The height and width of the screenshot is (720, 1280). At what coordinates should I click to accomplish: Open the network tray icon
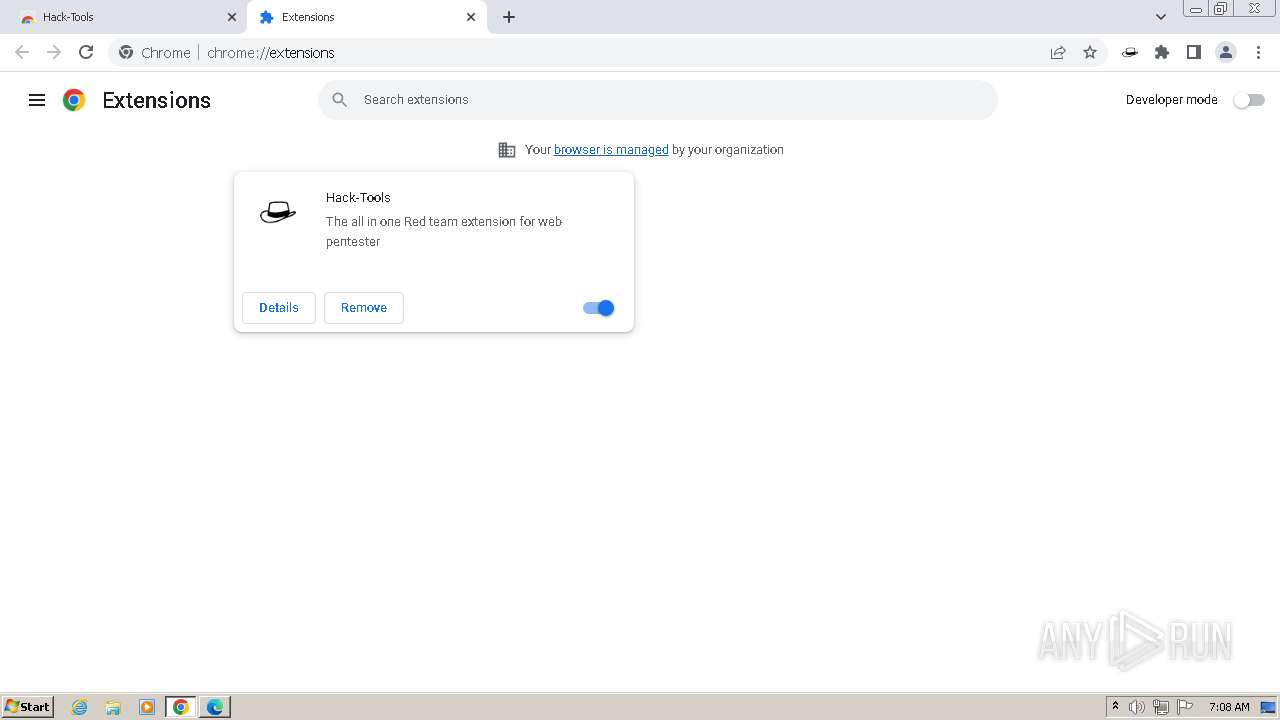click(1161, 707)
